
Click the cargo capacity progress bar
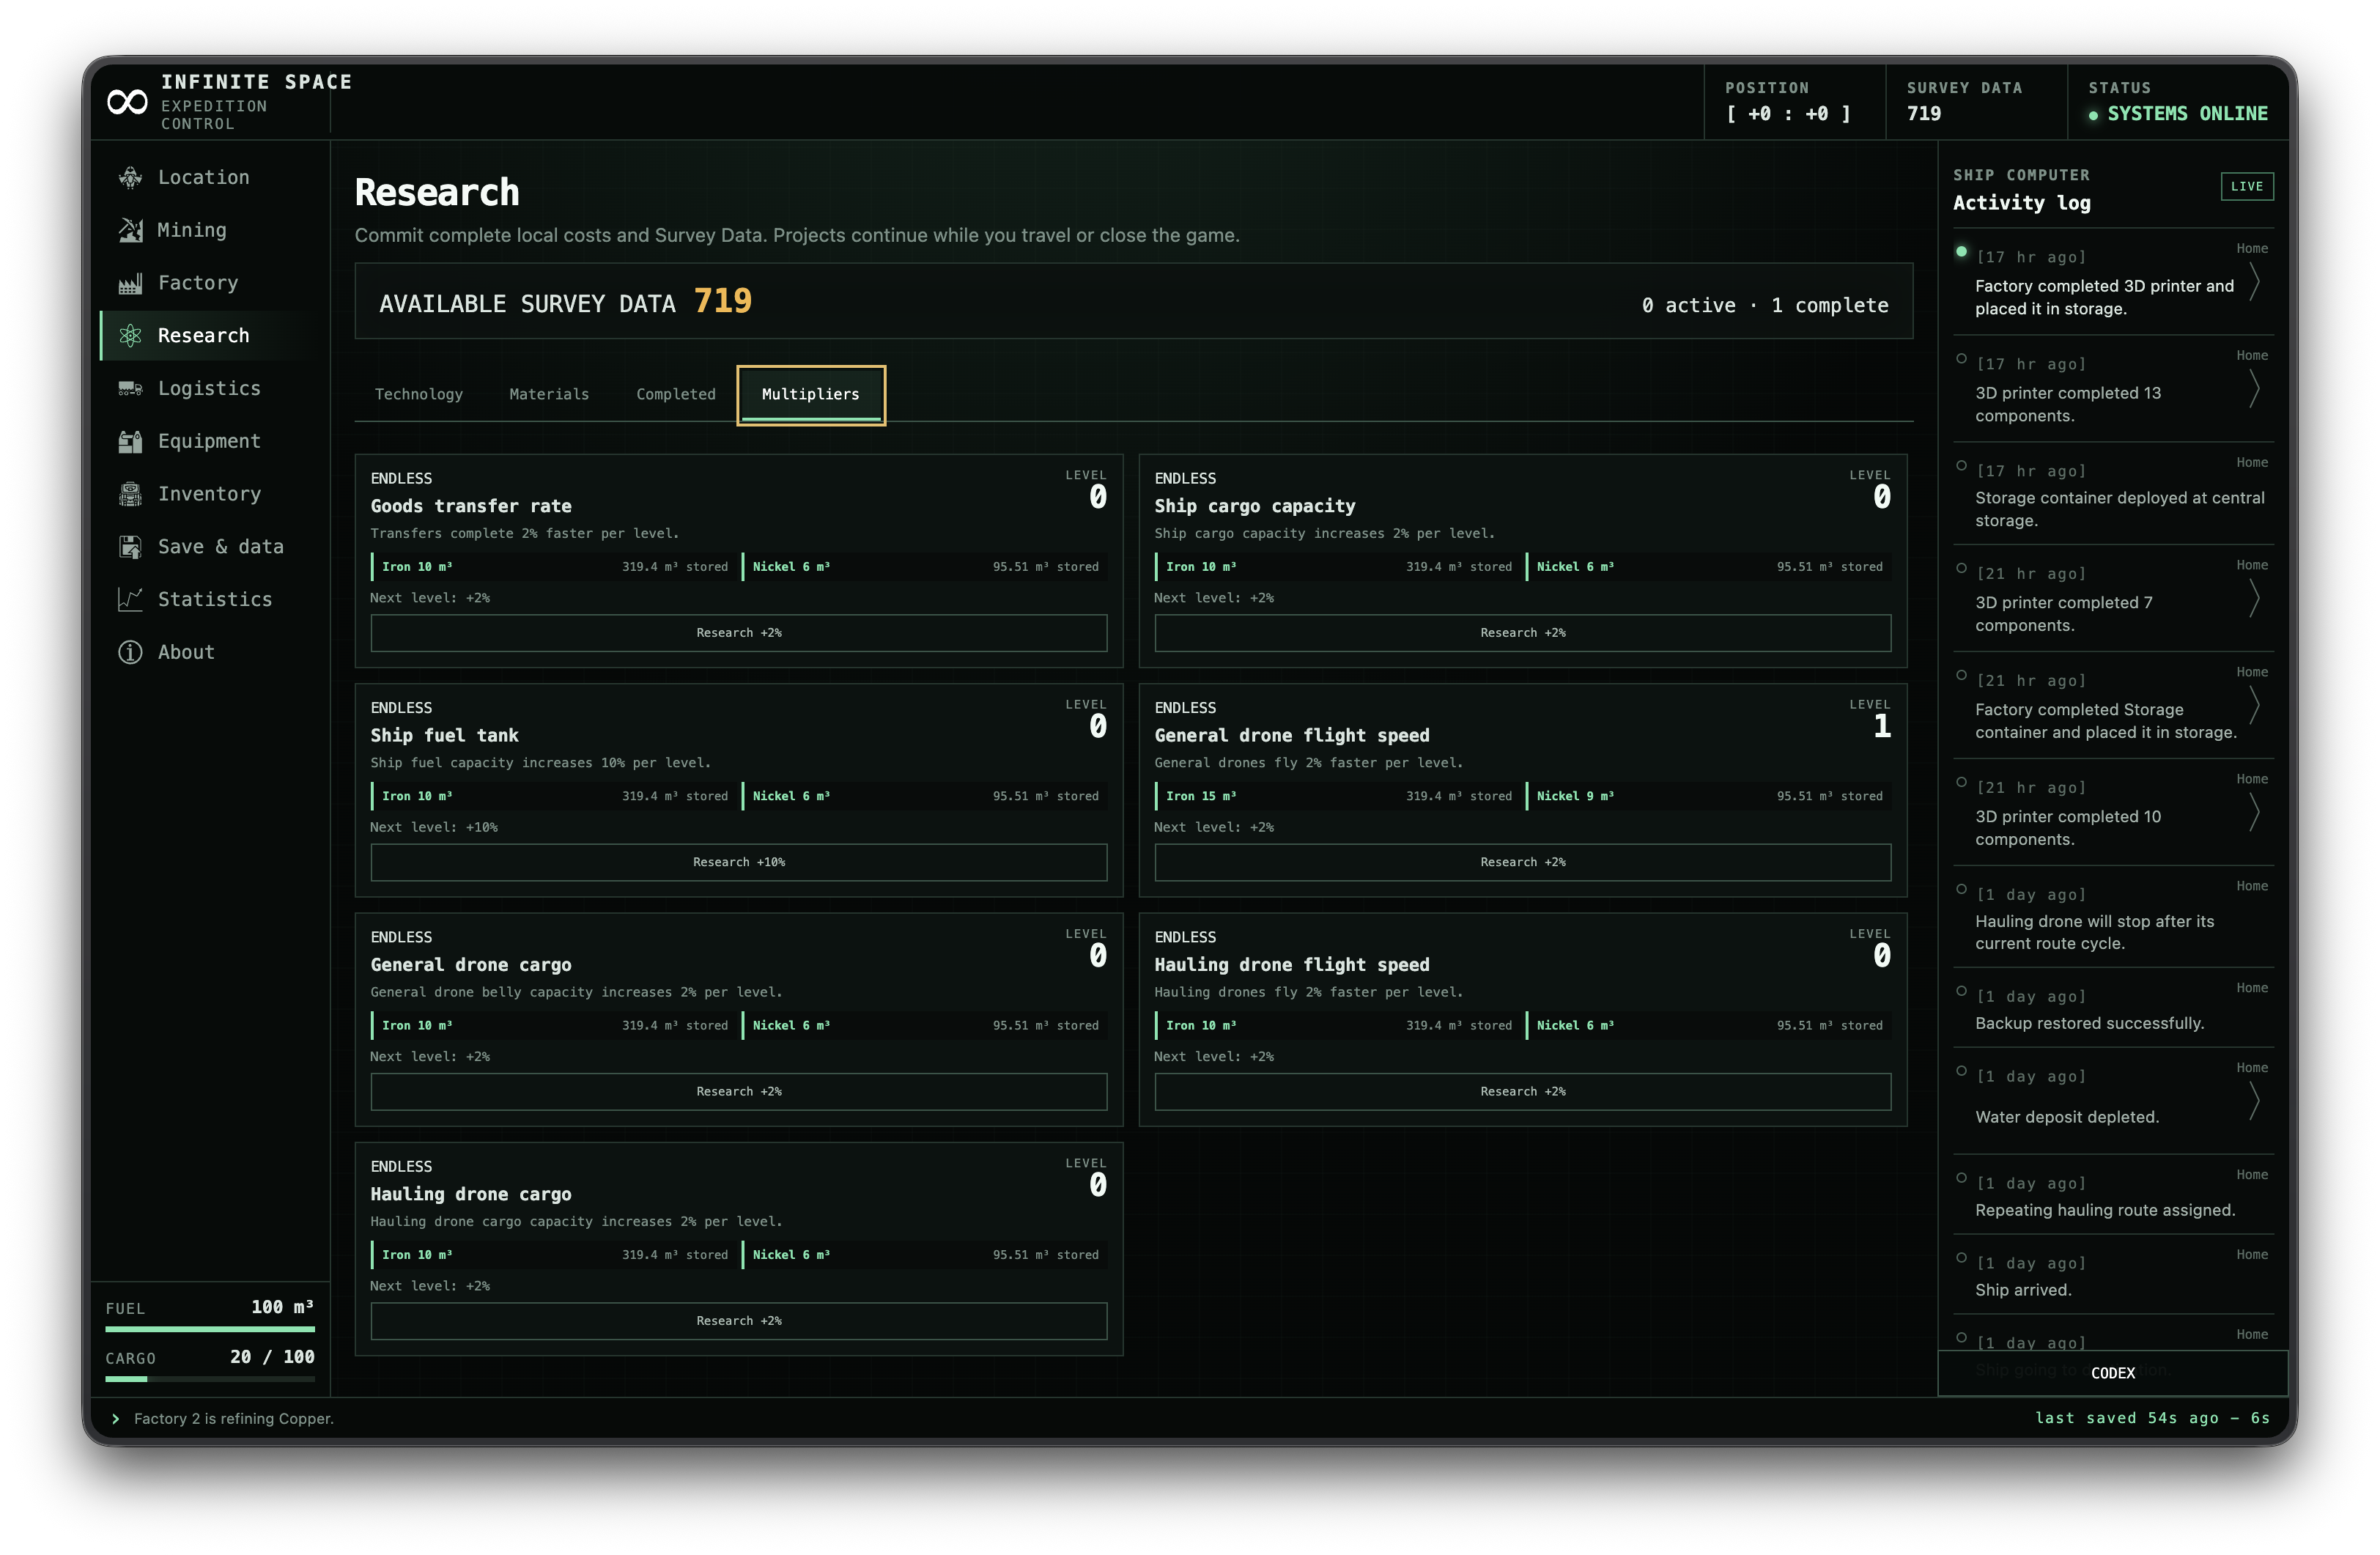[210, 1379]
